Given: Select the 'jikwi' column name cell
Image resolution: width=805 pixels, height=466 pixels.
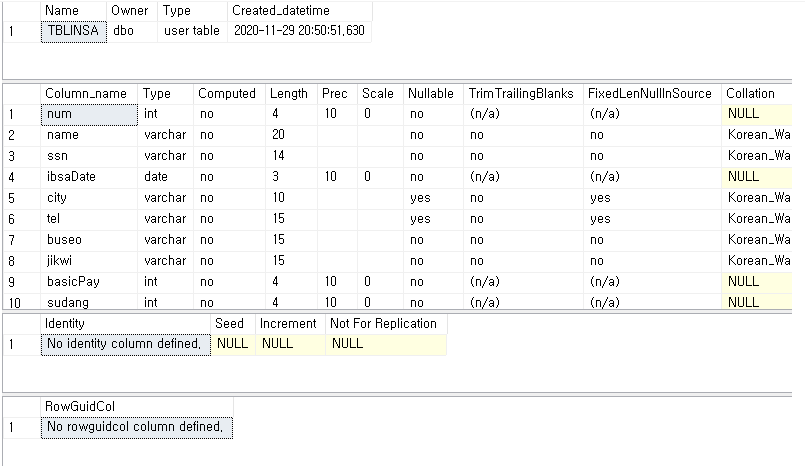Looking at the screenshot, I should (89, 262).
